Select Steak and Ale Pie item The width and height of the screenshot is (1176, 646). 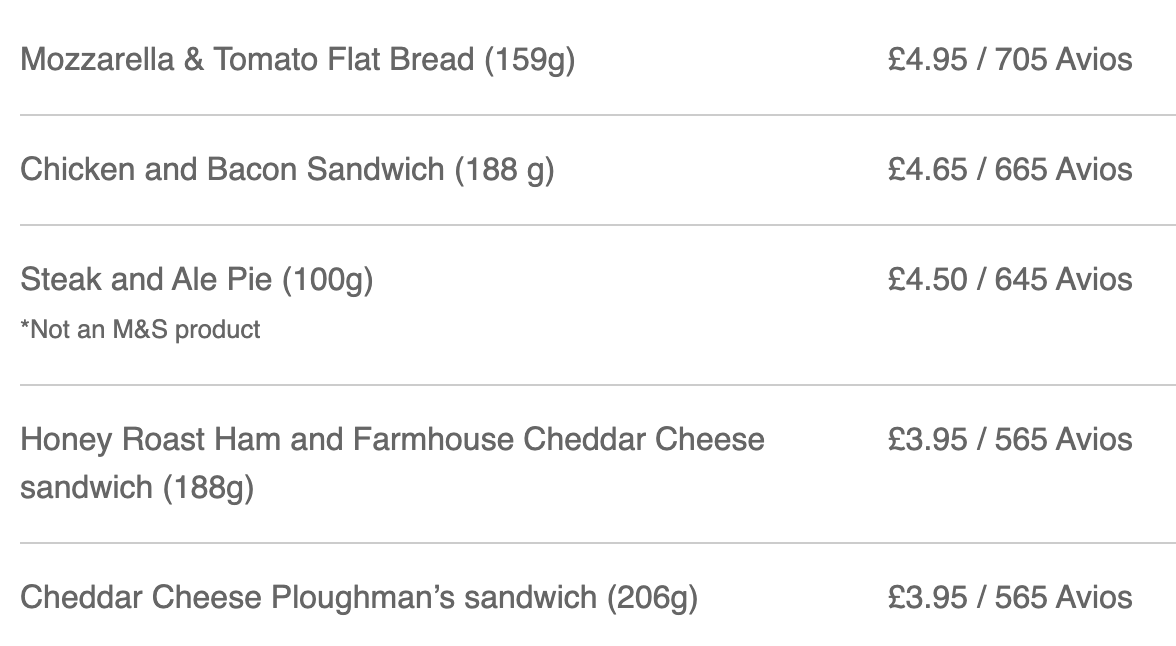[x=196, y=280]
